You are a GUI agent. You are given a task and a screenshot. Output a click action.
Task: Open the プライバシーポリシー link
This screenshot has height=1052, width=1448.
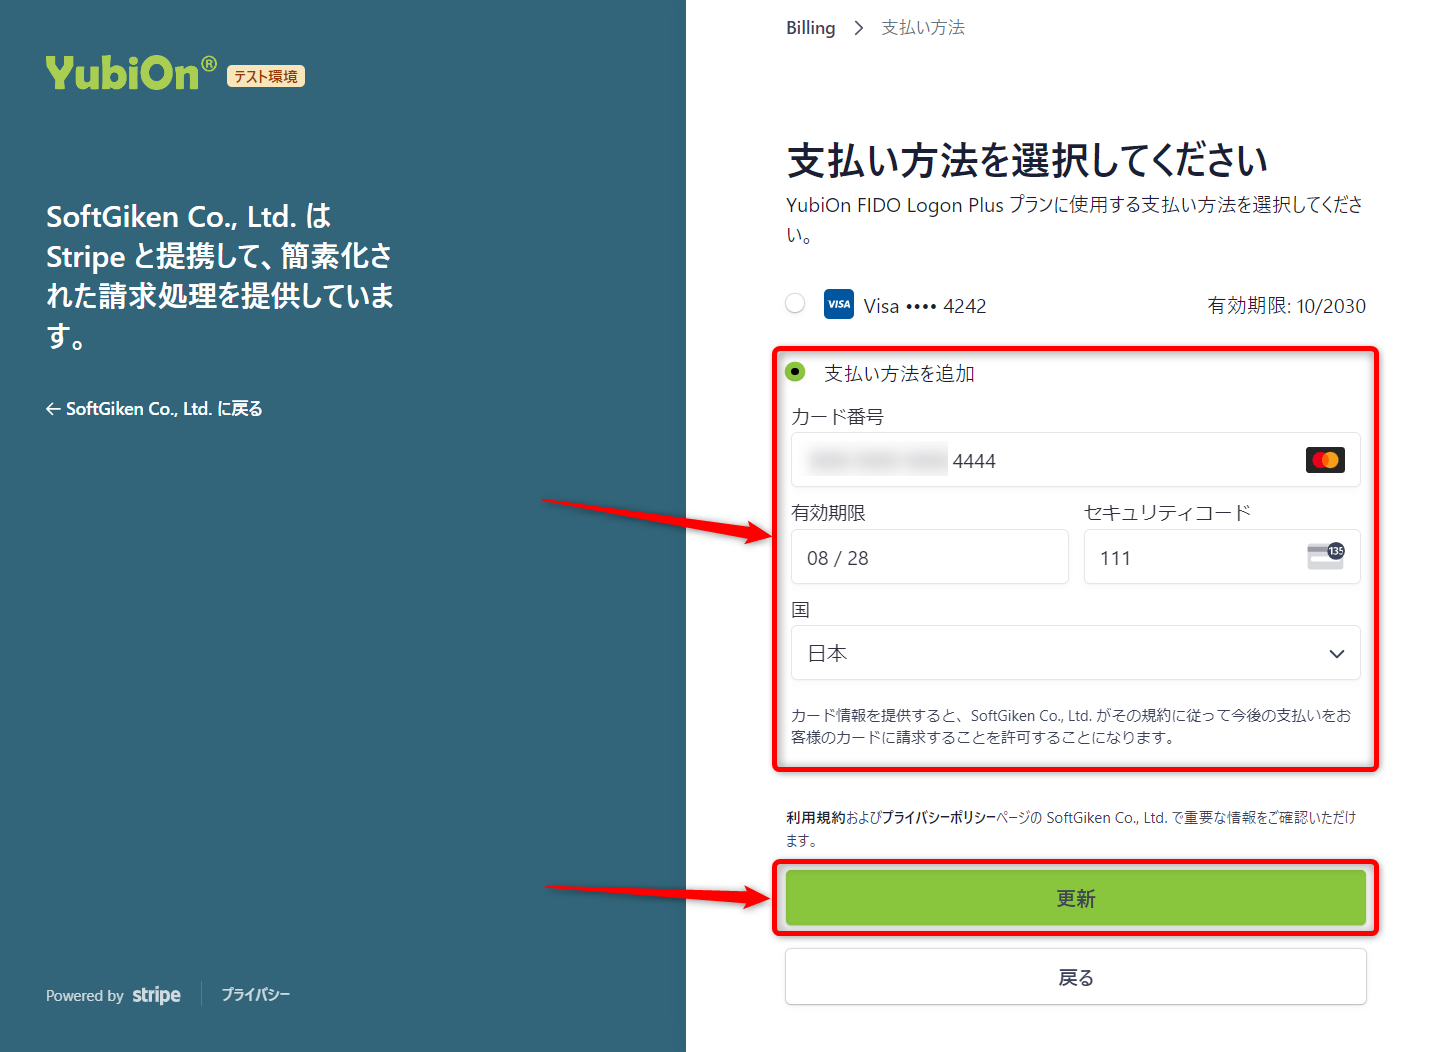[x=938, y=818]
